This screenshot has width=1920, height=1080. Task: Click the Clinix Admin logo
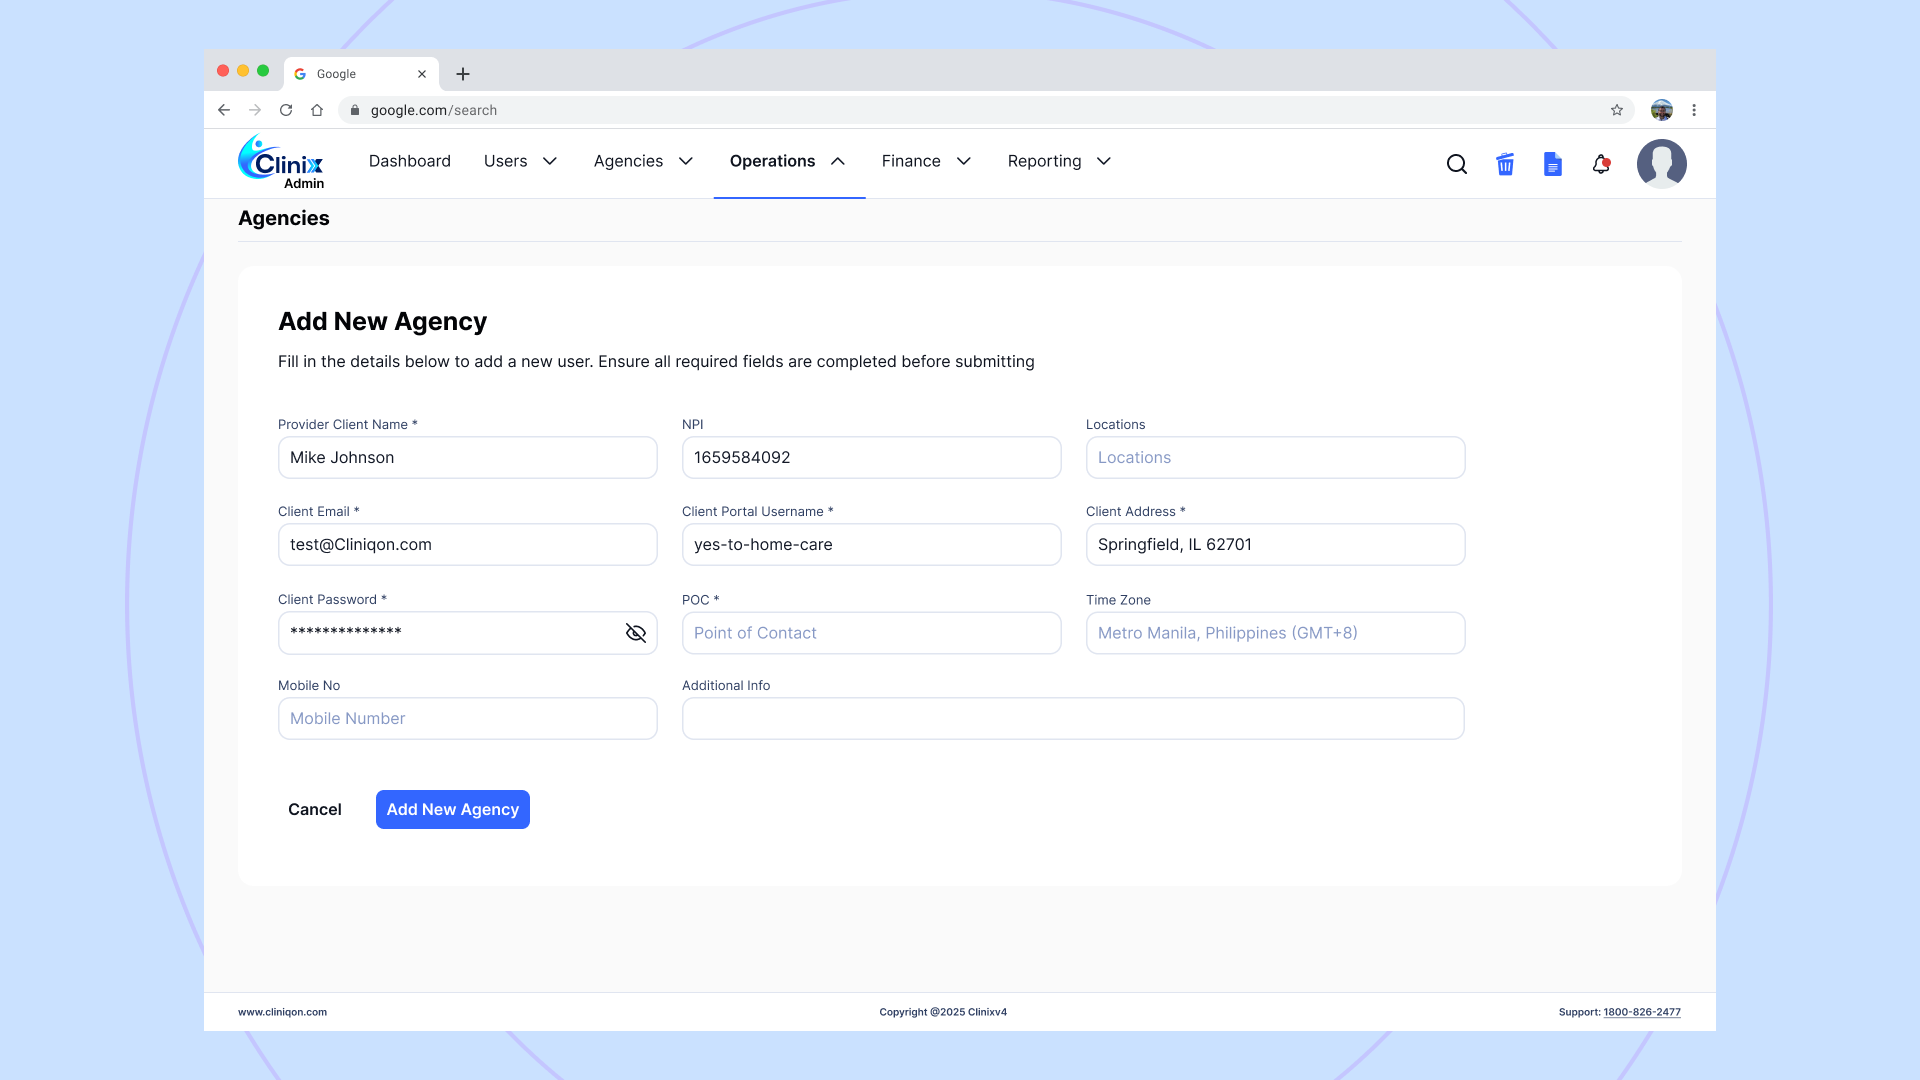[x=281, y=162]
